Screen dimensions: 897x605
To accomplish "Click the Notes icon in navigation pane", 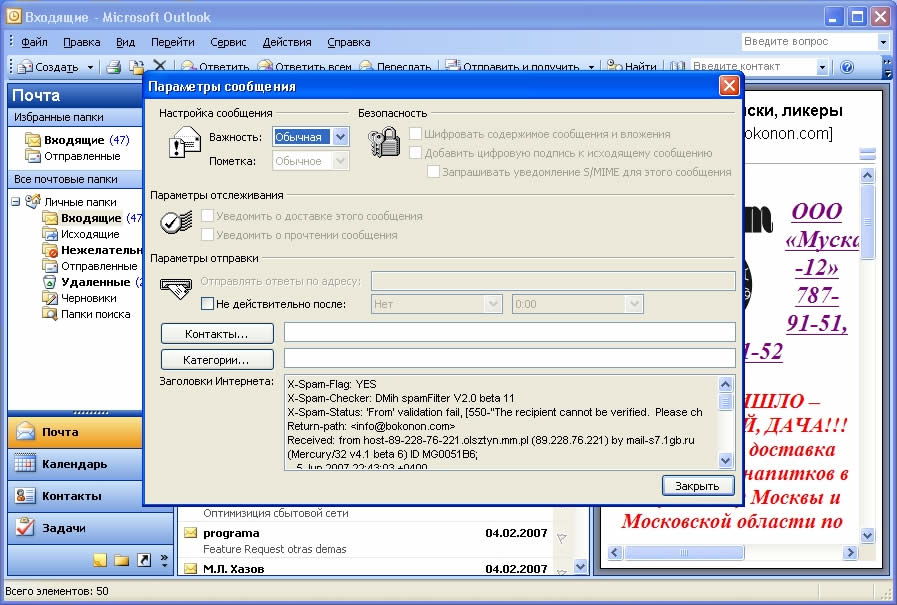I will [x=100, y=560].
